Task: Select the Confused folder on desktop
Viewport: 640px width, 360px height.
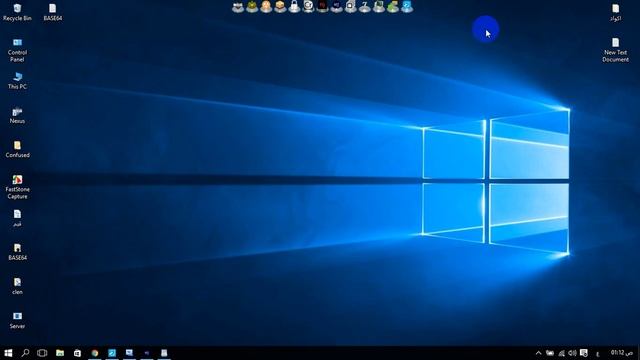Action: (17, 149)
